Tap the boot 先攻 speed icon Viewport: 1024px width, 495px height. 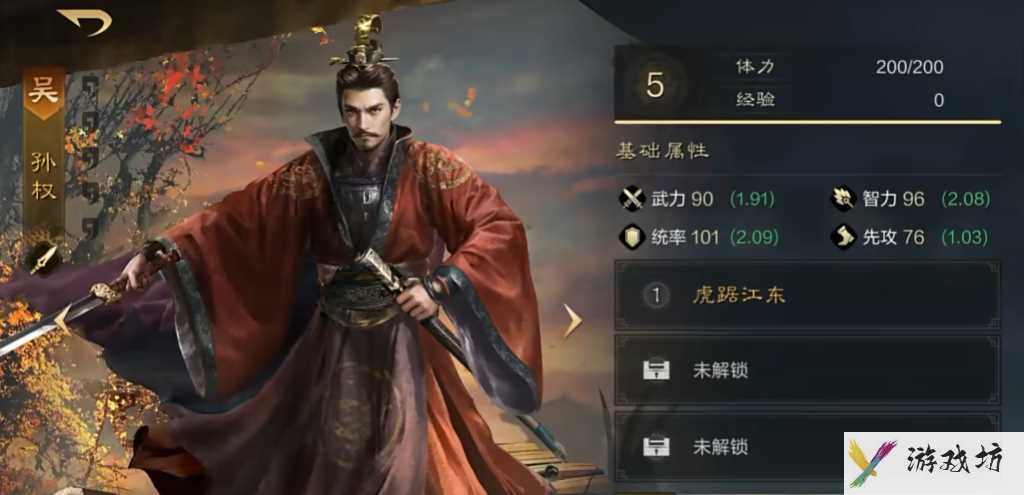pos(843,236)
